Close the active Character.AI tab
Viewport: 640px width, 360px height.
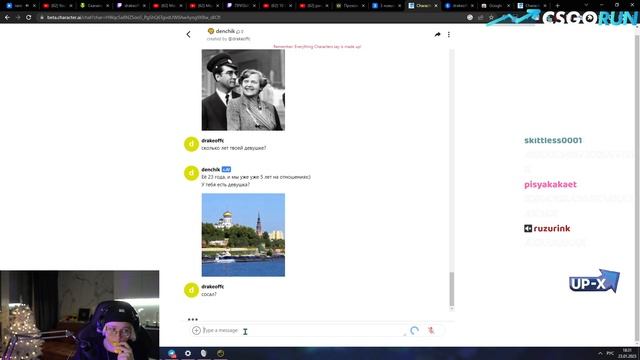[x=436, y=6]
